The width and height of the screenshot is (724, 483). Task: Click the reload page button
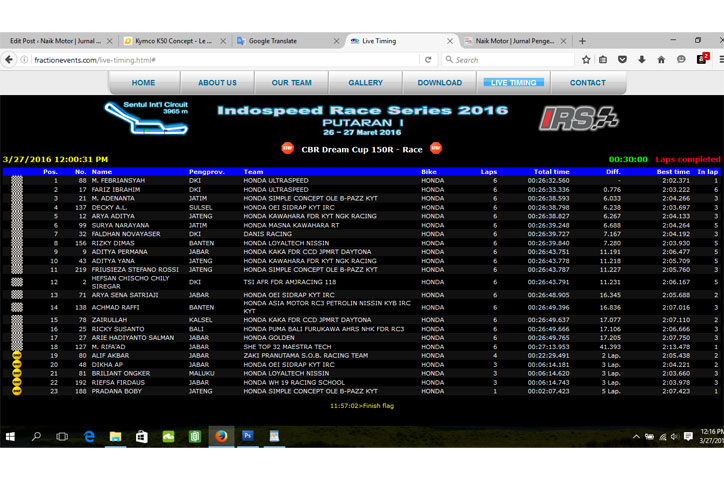pos(427,60)
